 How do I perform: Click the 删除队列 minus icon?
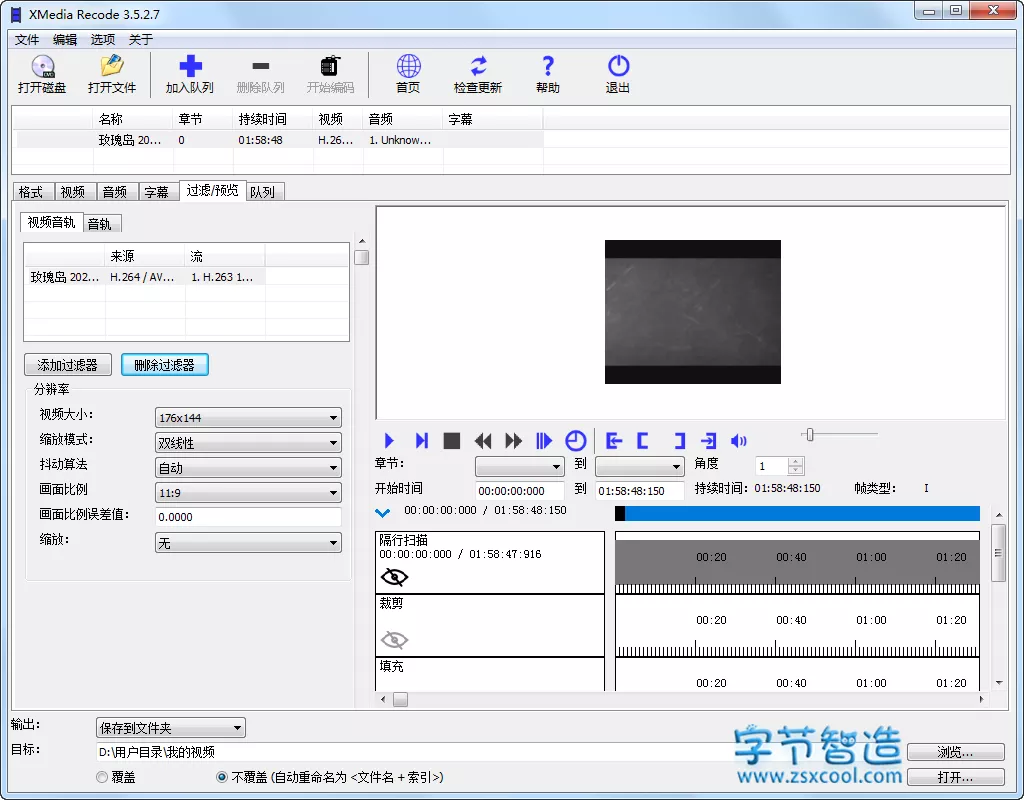(x=260, y=74)
